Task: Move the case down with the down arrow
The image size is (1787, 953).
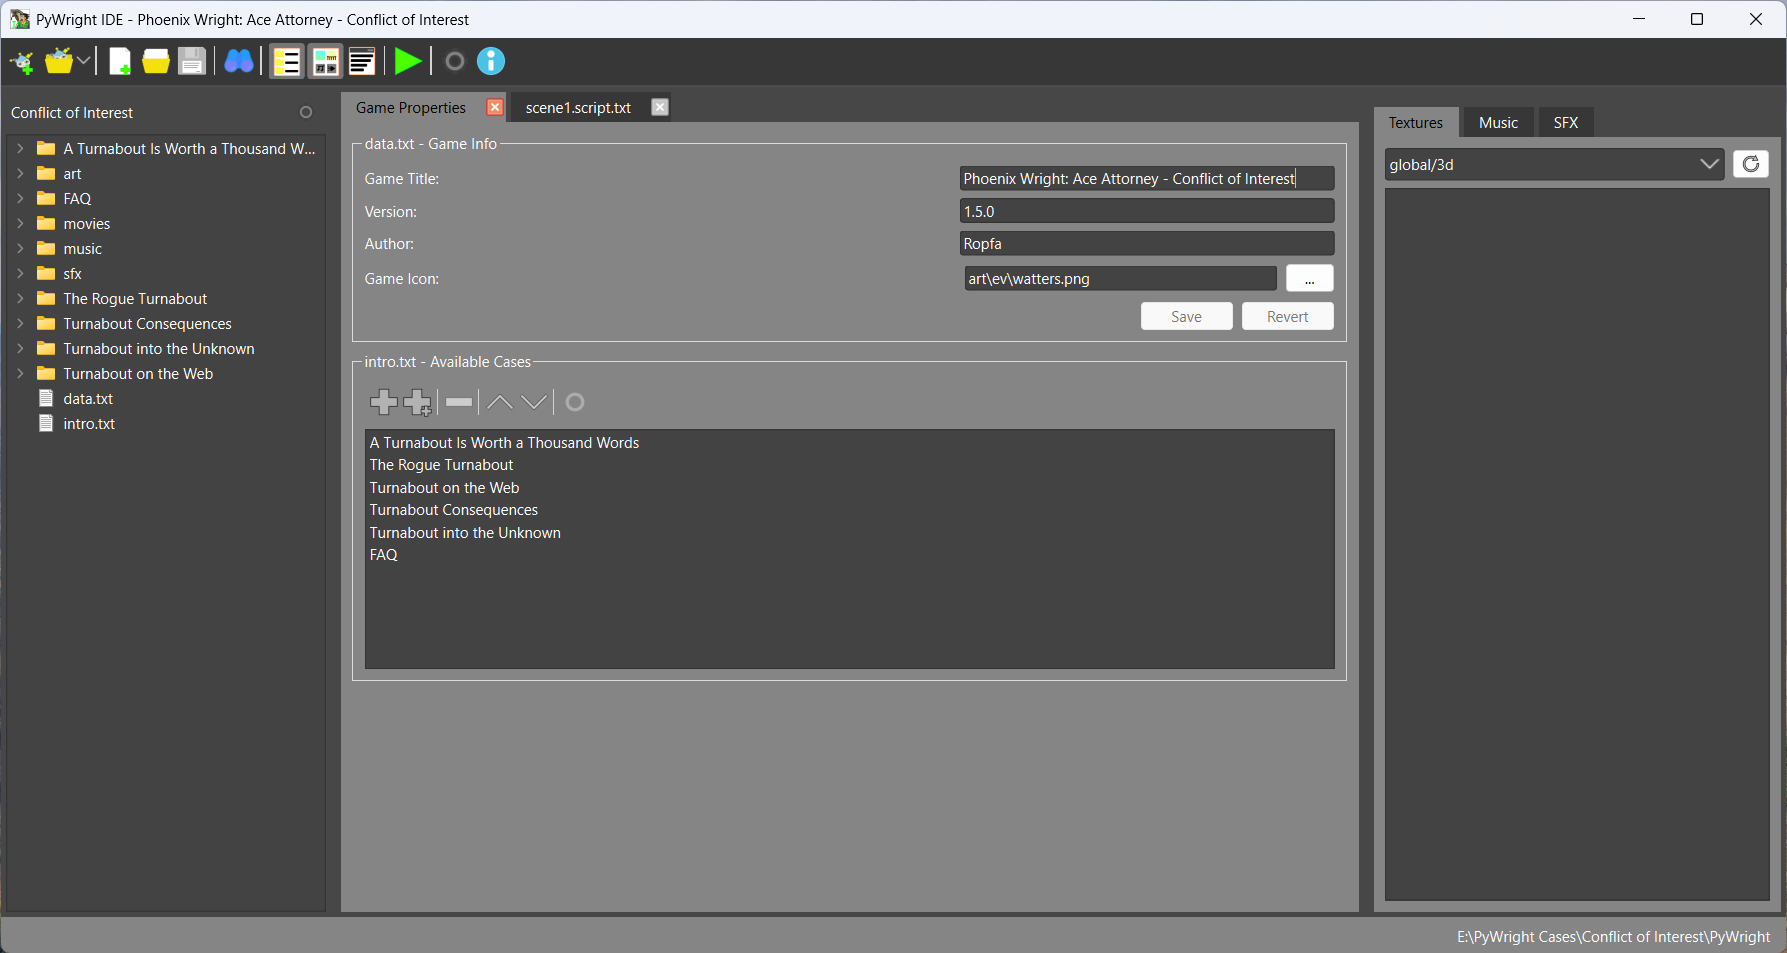Action: (534, 402)
